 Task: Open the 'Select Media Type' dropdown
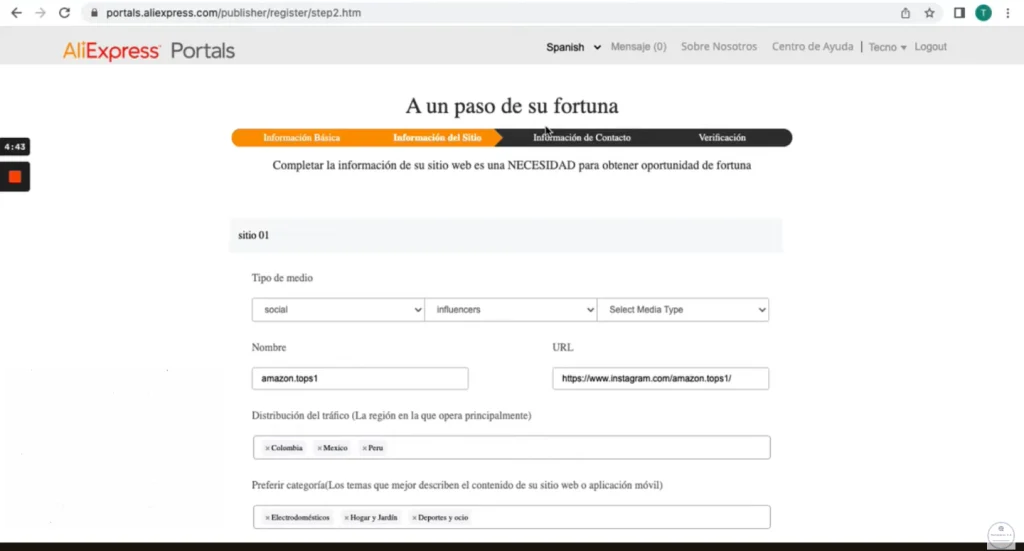click(x=683, y=309)
